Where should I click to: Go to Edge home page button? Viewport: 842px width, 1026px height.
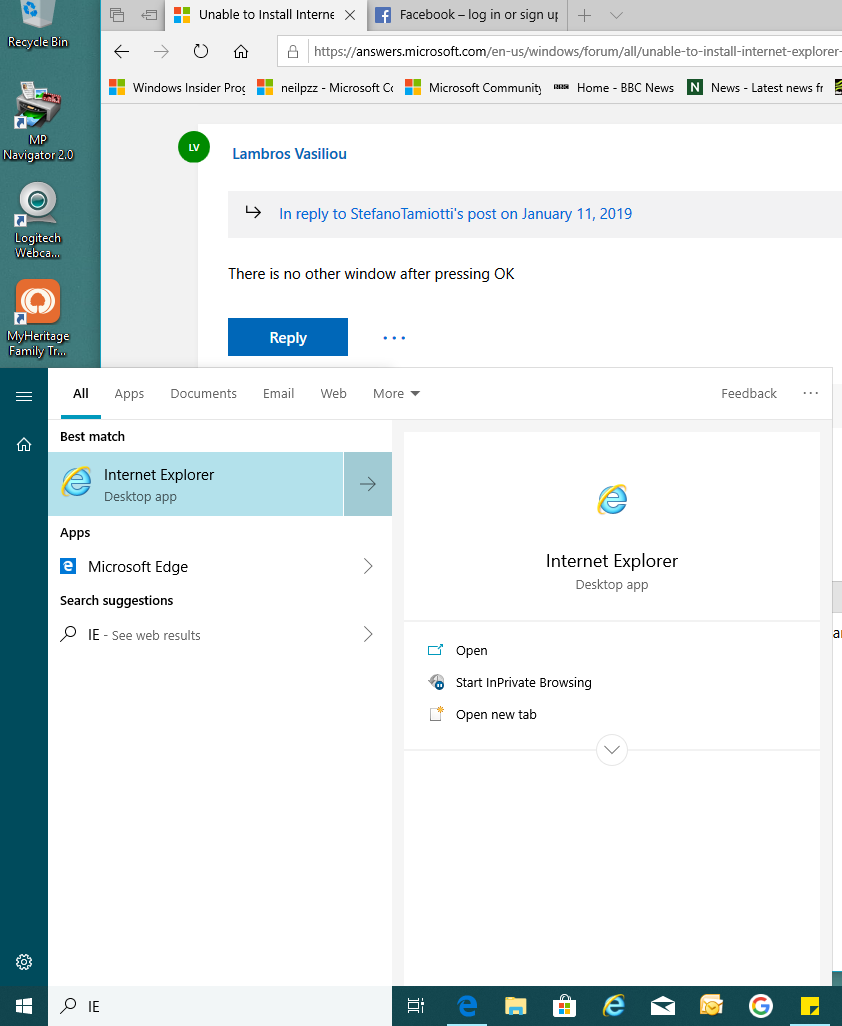(x=241, y=52)
